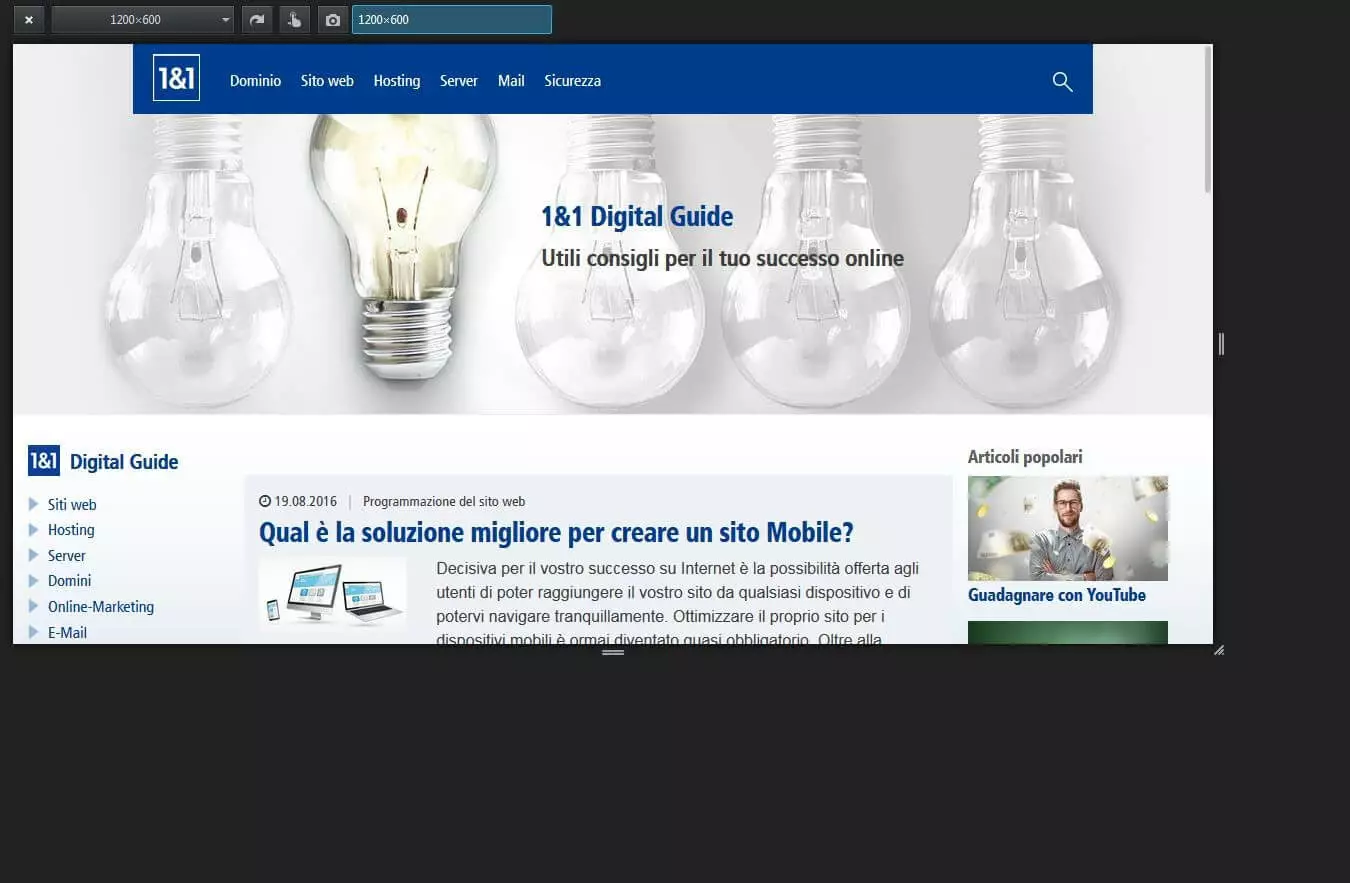Open Hosting category in sidebar
Screen dimensions: 1350x883
[71, 530]
